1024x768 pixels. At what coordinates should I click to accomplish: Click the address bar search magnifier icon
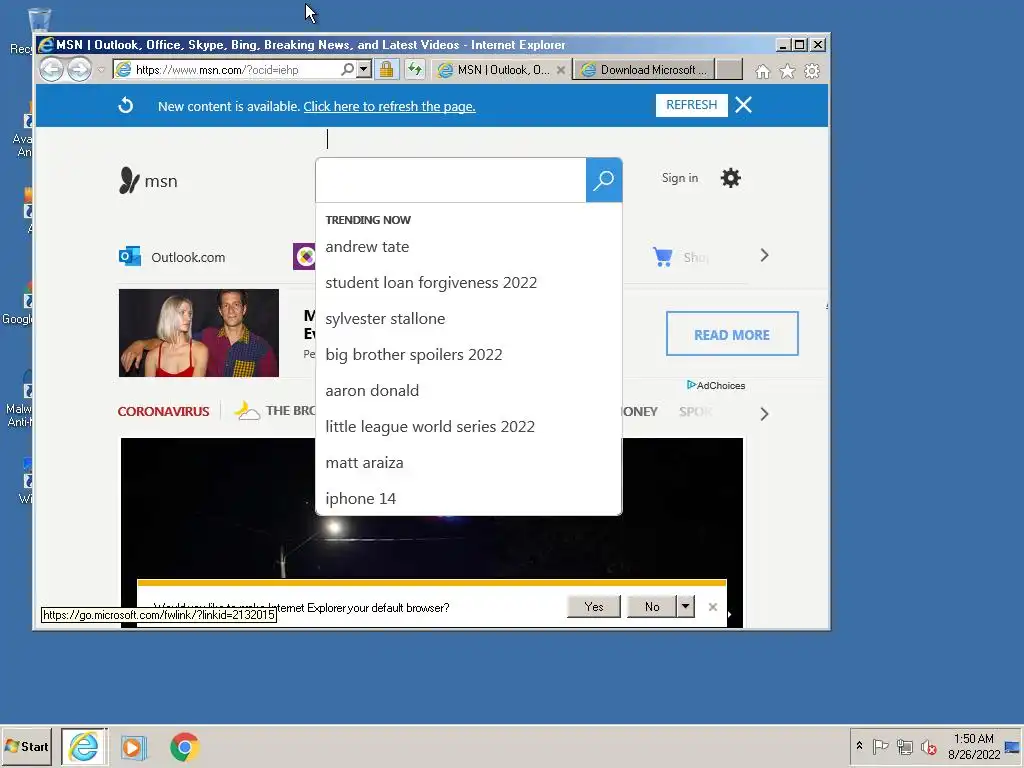[x=347, y=69]
